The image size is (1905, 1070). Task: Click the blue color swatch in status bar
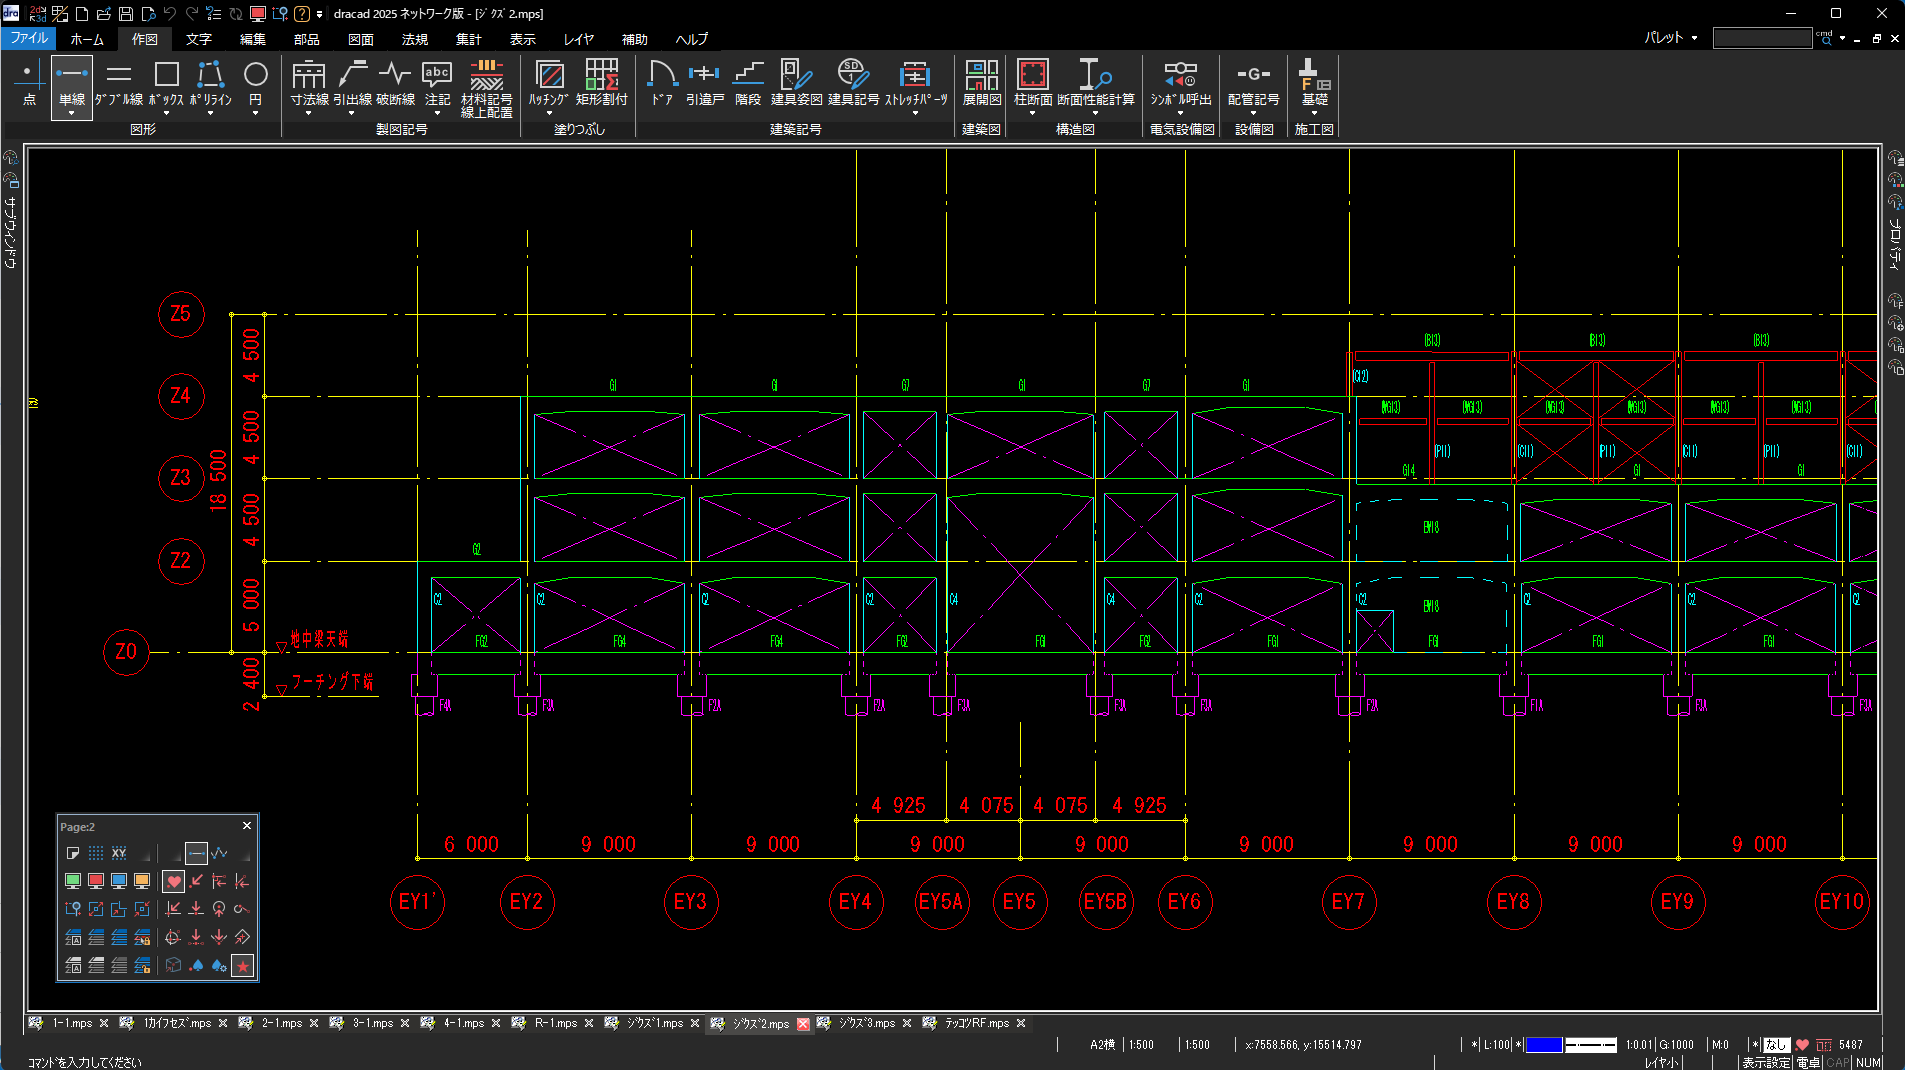[x=1544, y=1045]
